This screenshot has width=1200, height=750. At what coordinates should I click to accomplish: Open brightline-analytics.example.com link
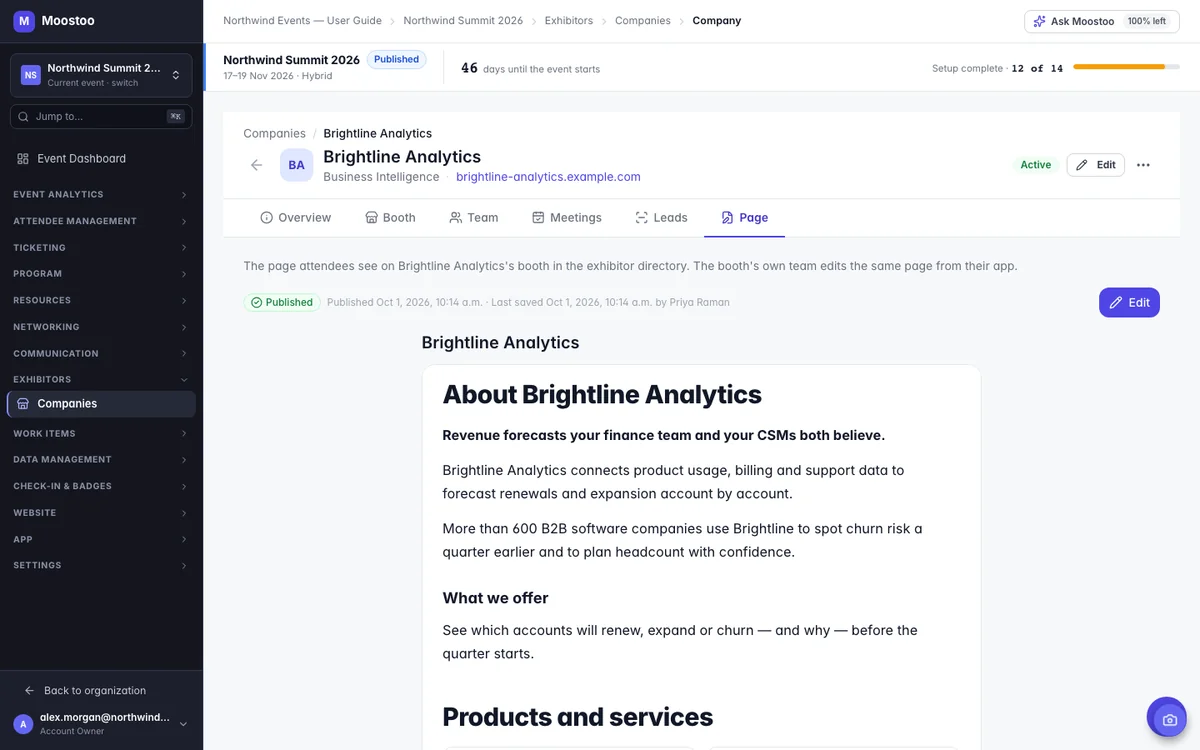(548, 177)
